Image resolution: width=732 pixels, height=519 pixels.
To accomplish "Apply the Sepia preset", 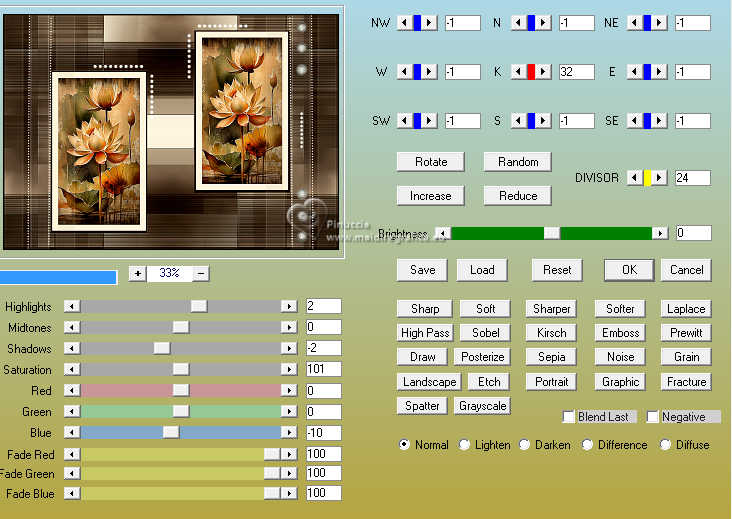I will click(551, 357).
